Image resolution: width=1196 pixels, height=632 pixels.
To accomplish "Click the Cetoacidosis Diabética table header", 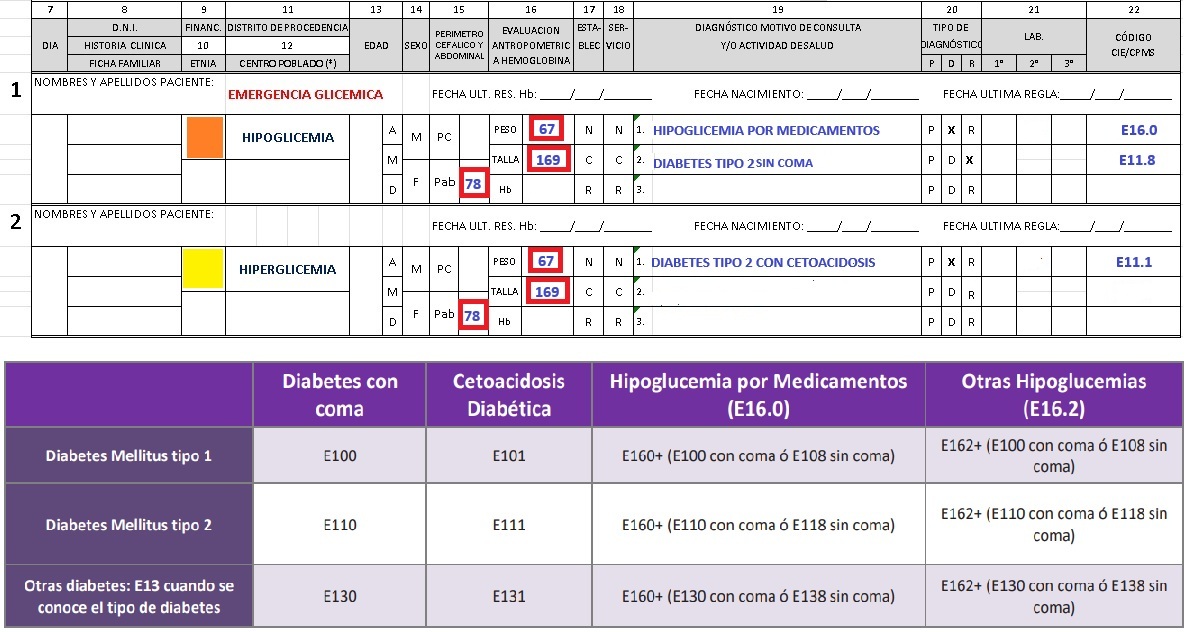I will (509, 394).
